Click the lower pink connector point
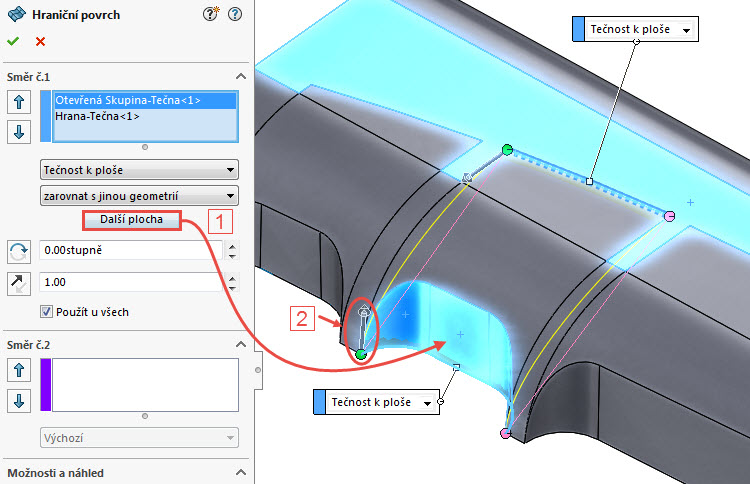Image resolution: width=750 pixels, height=484 pixels. coord(505,433)
